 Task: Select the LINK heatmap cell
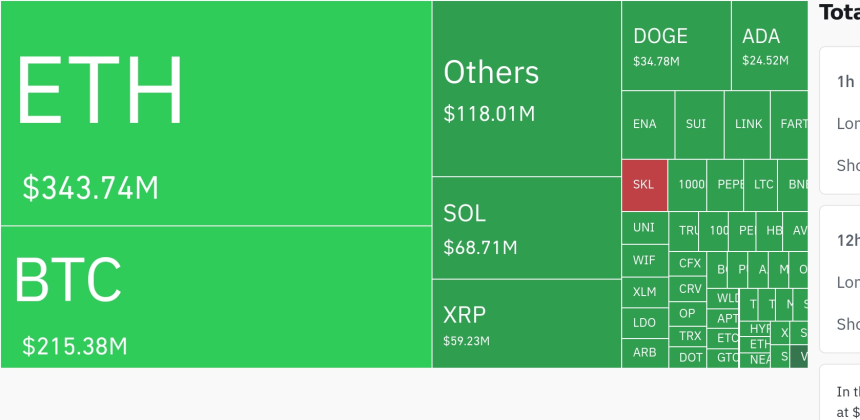747,125
